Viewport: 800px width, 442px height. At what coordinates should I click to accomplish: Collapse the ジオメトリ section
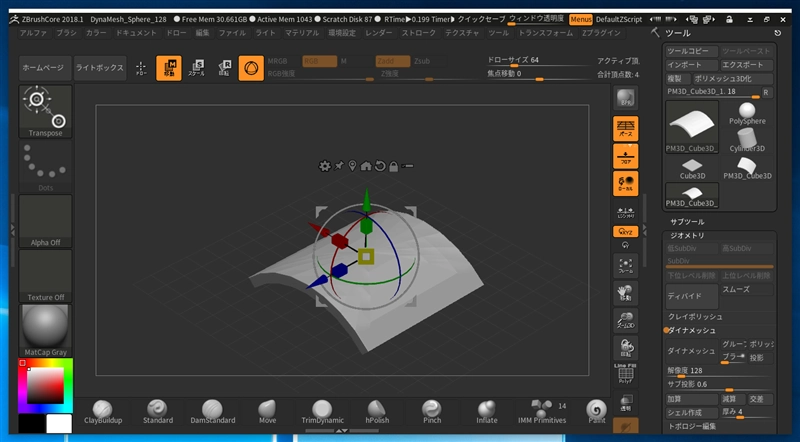click(687, 235)
